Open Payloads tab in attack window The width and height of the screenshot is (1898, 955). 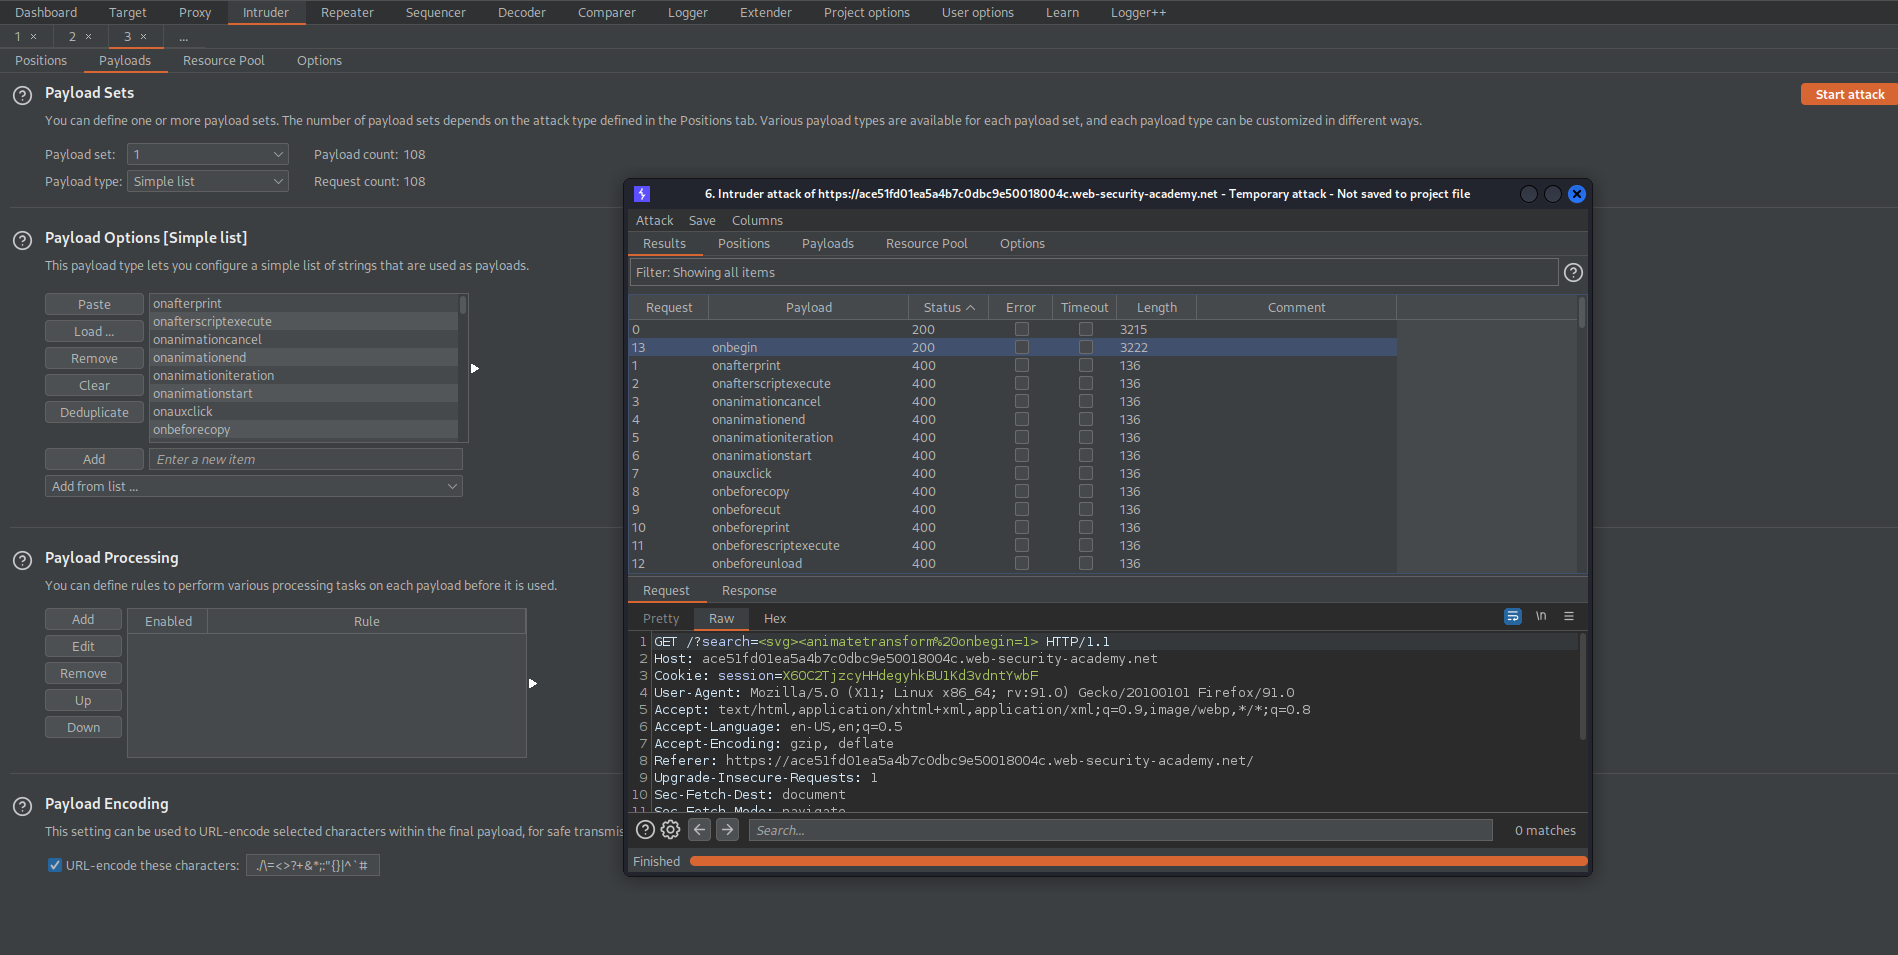point(828,243)
